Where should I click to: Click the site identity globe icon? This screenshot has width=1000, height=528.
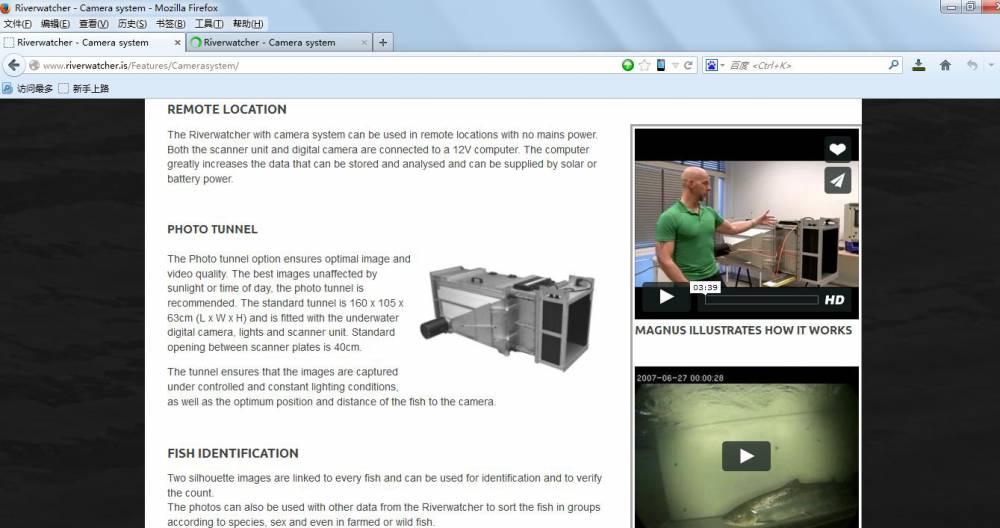click(x=34, y=65)
